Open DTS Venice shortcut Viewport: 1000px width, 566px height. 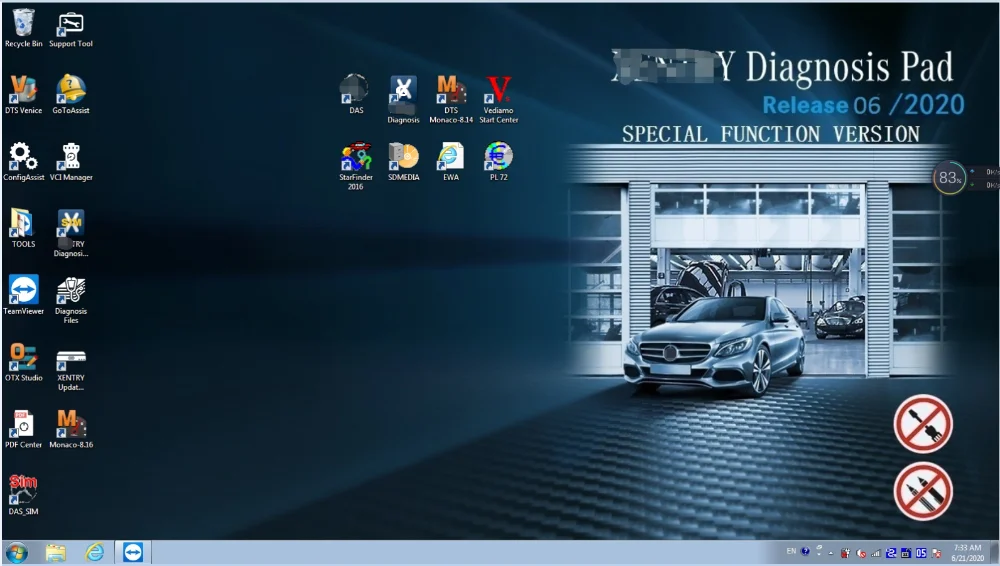tap(24, 94)
